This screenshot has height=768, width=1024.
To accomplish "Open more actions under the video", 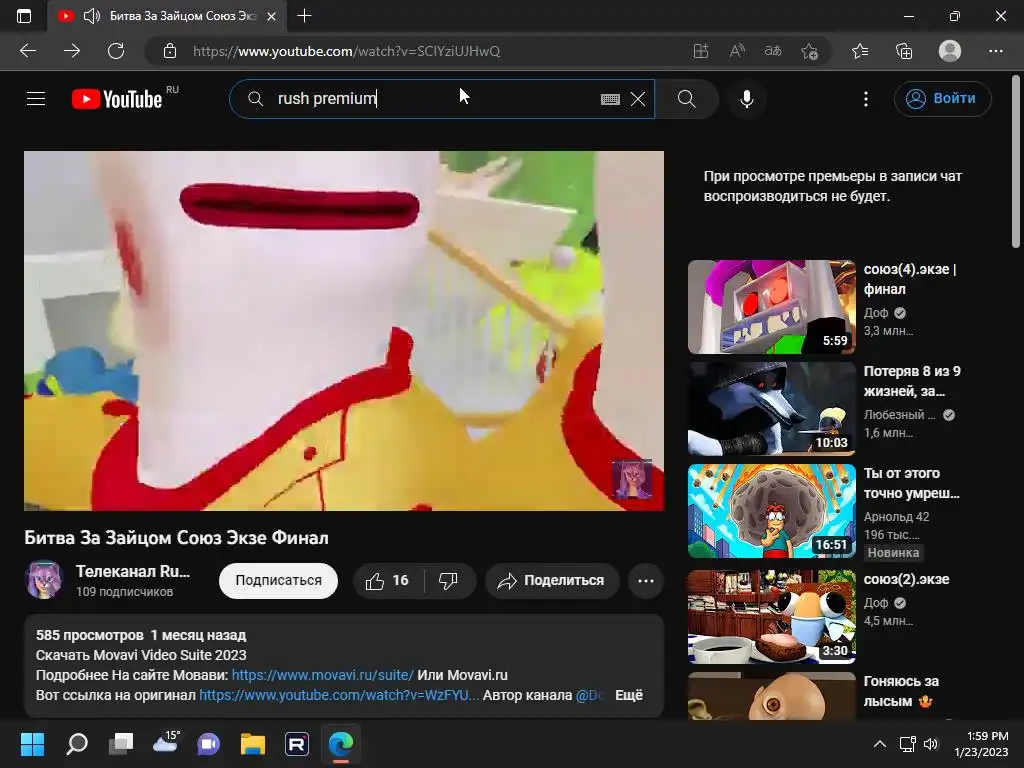I will [x=646, y=581].
